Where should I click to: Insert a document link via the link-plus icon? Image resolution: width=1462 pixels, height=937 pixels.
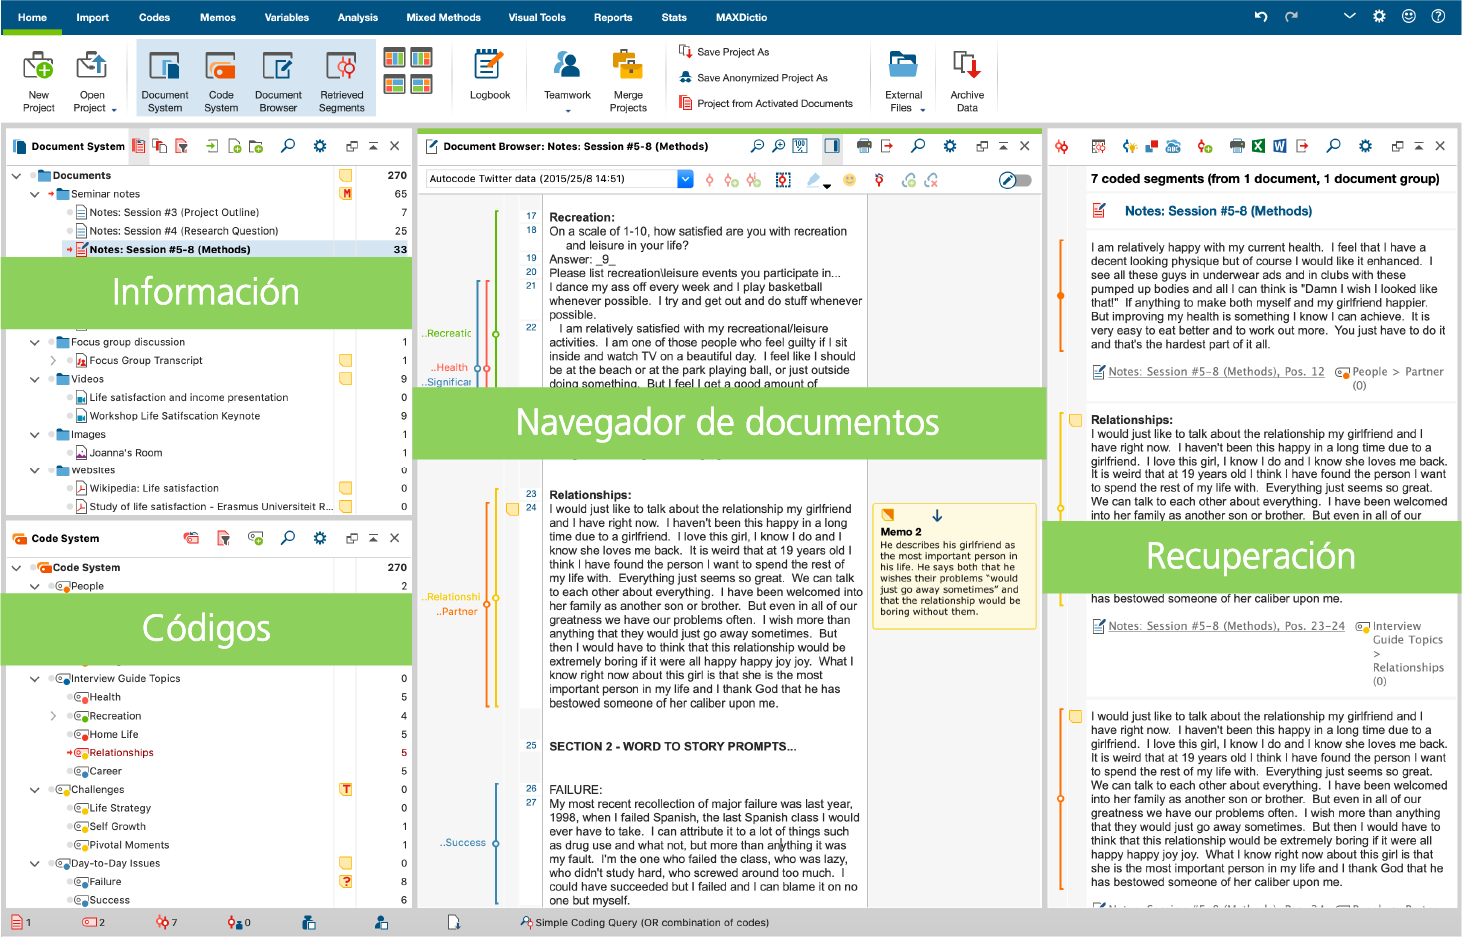(908, 180)
